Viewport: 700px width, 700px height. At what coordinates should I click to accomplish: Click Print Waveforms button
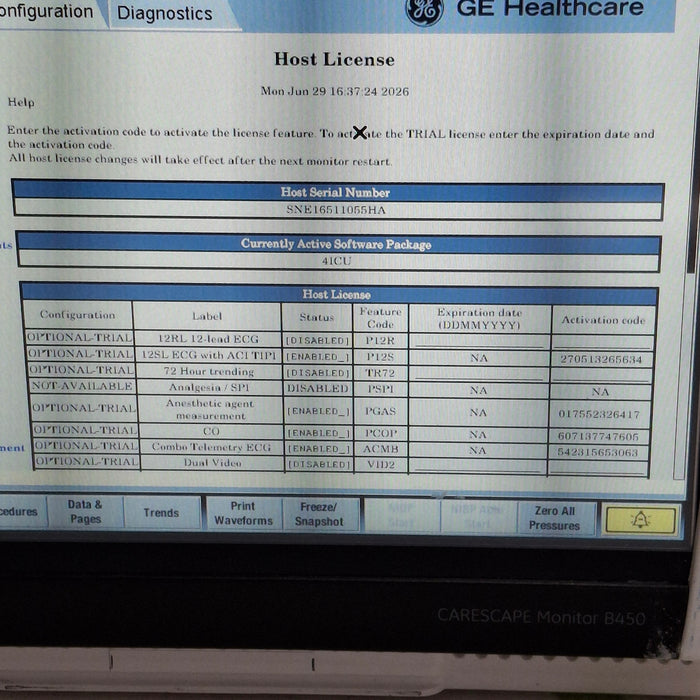tap(243, 513)
